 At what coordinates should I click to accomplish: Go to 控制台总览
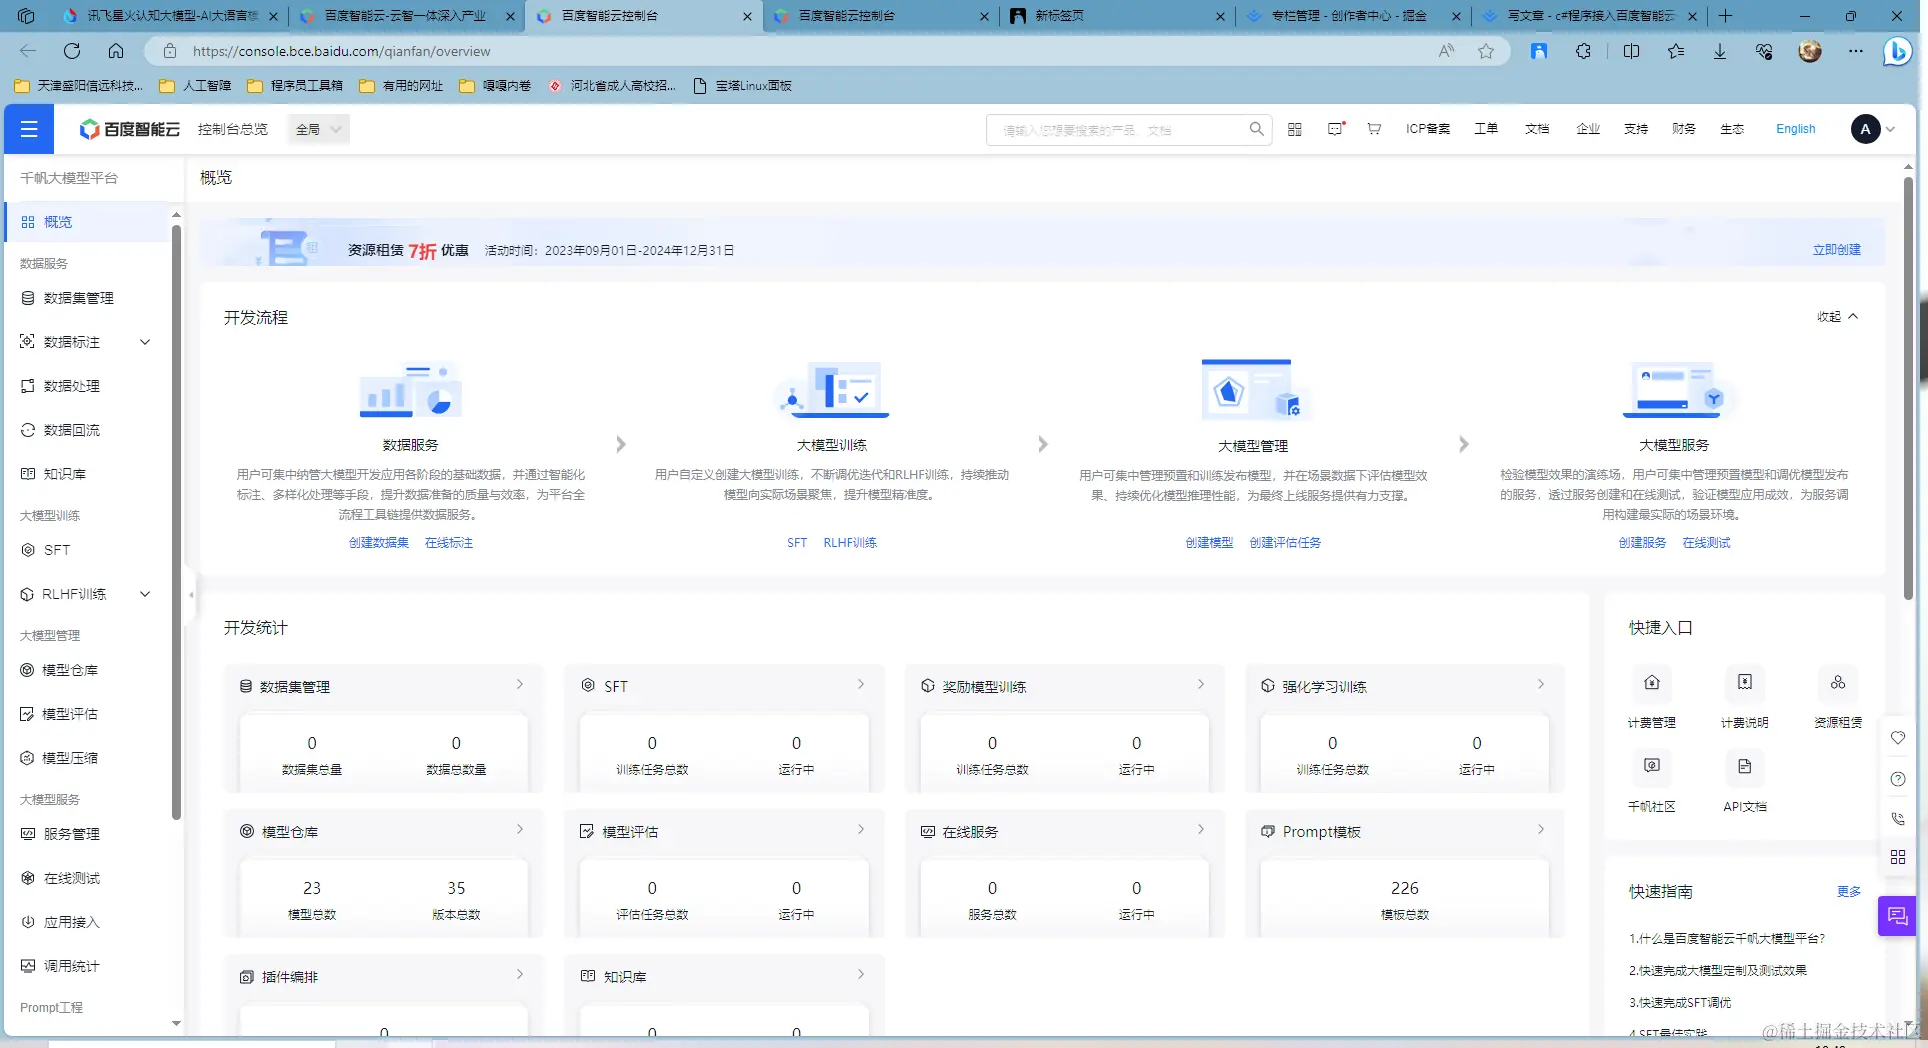pyautogui.click(x=233, y=129)
